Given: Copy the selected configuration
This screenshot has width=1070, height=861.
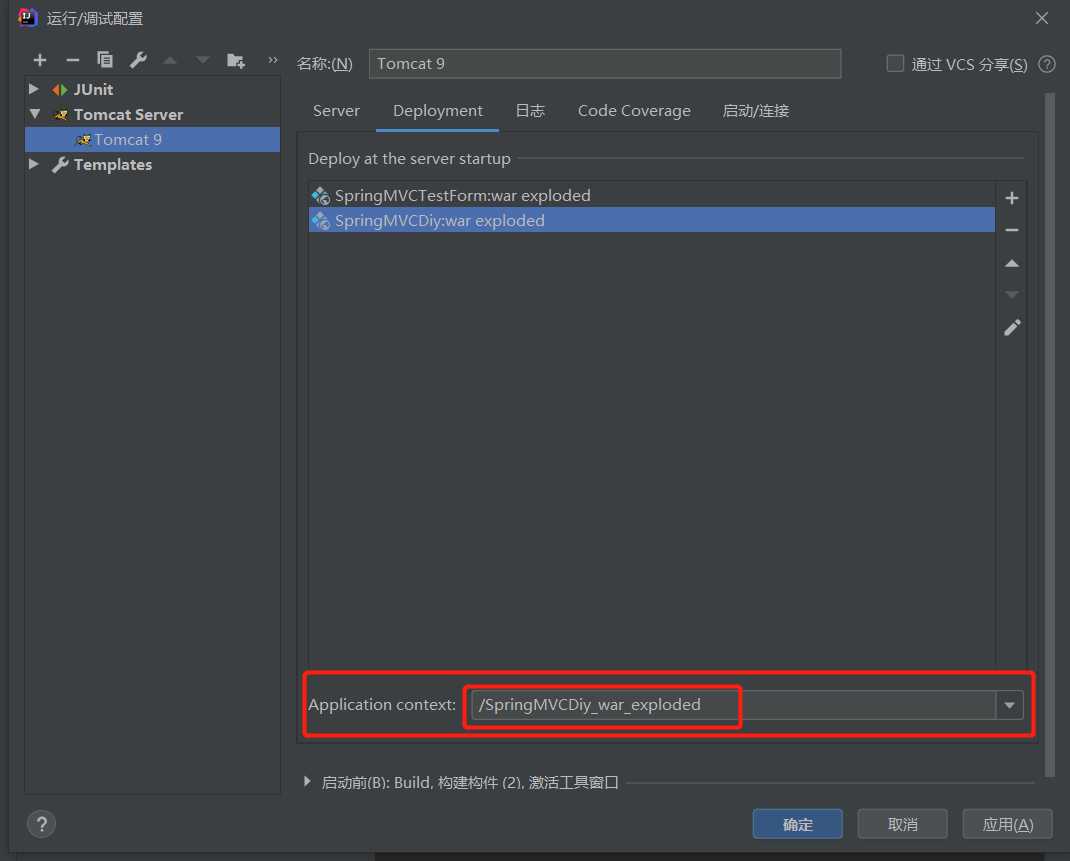Looking at the screenshot, I should [104, 60].
